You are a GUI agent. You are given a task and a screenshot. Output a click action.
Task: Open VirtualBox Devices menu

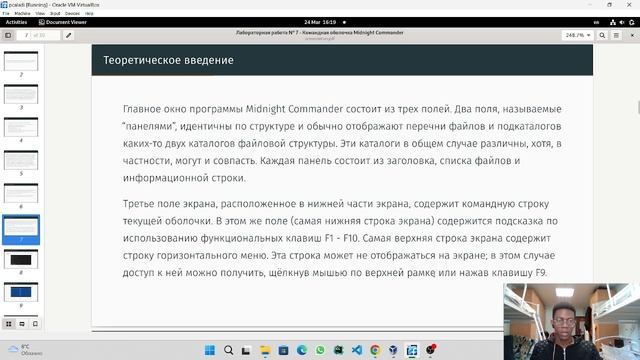pos(72,13)
